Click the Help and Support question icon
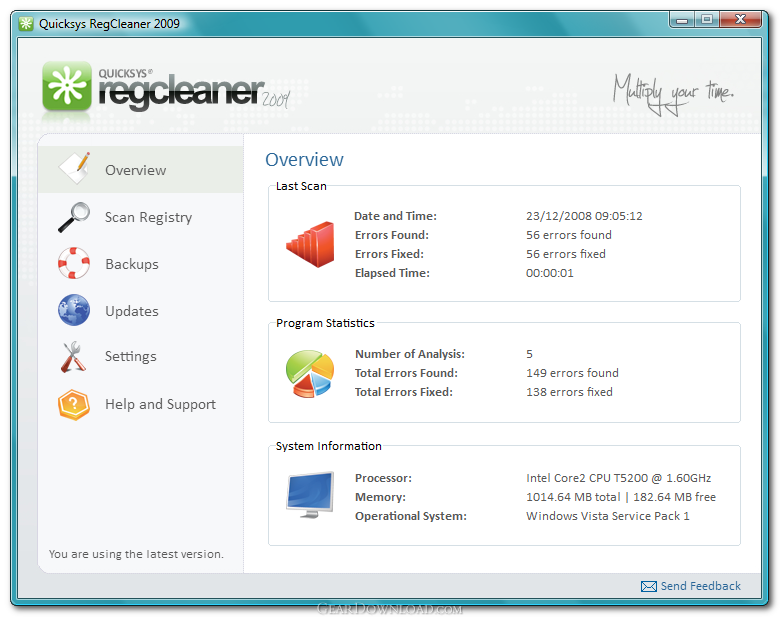This screenshot has width=780, height=617. pyautogui.click(x=74, y=405)
